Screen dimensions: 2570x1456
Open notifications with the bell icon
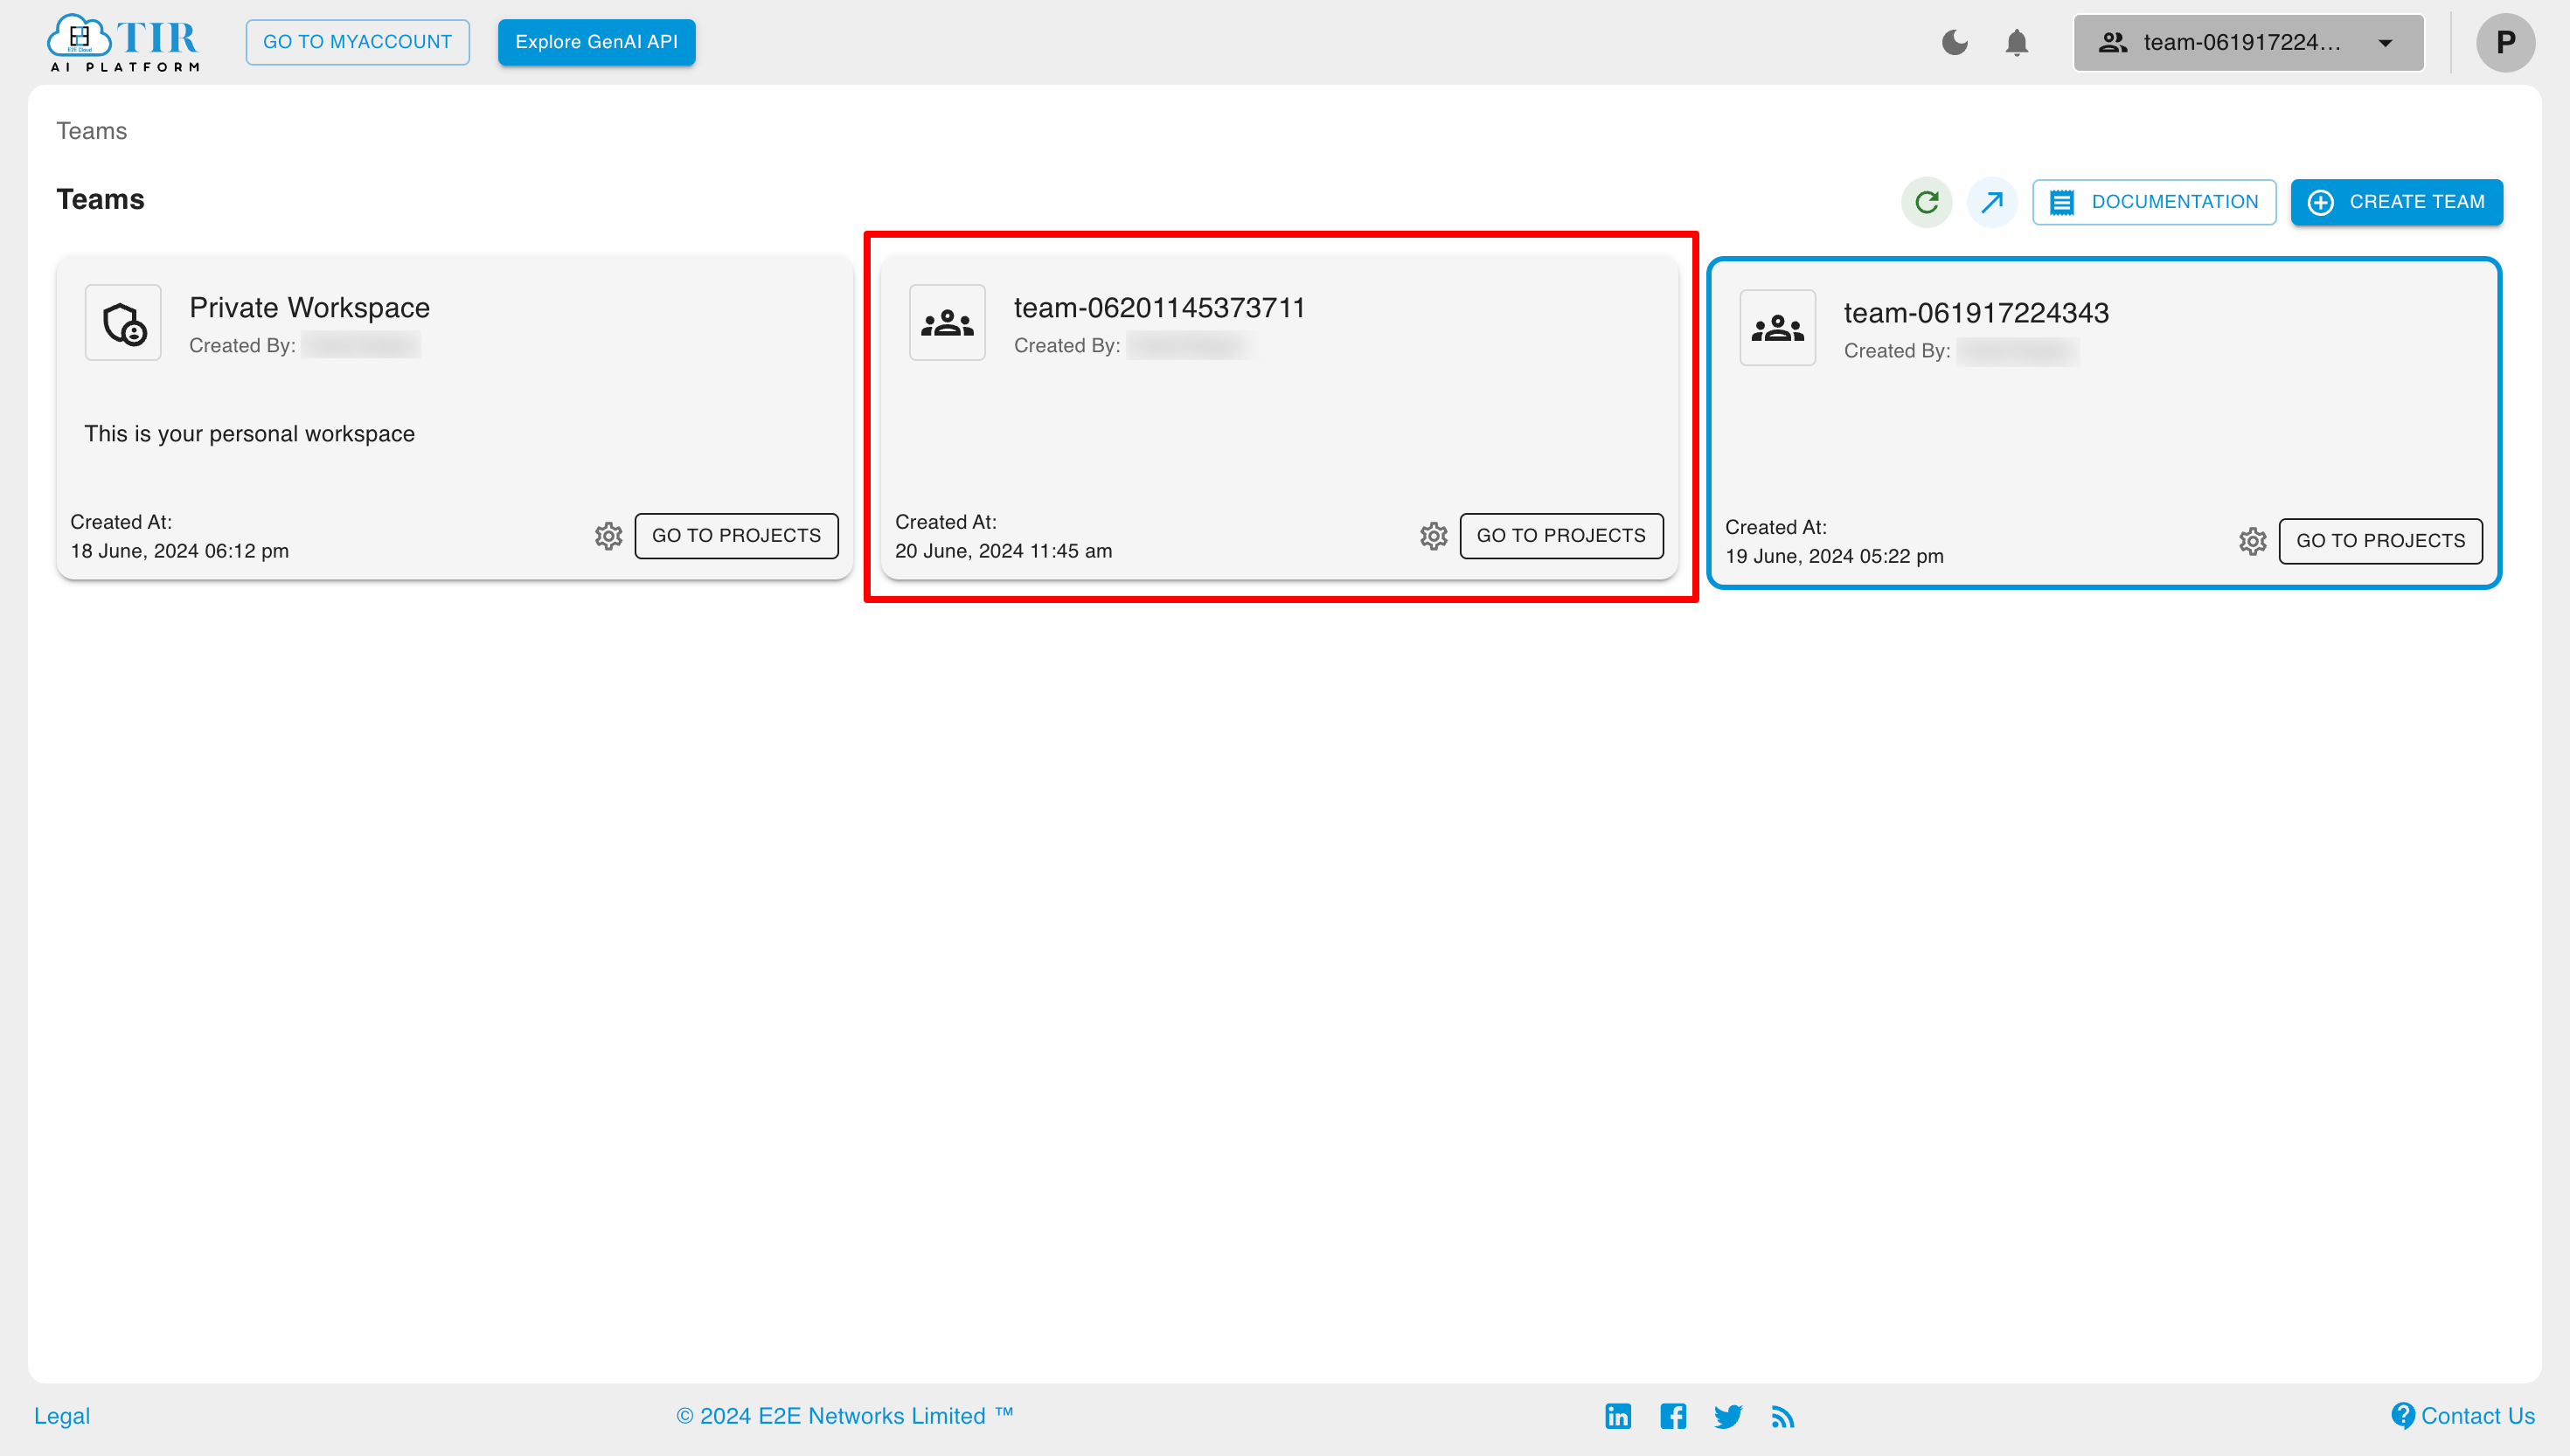tap(2016, 42)
